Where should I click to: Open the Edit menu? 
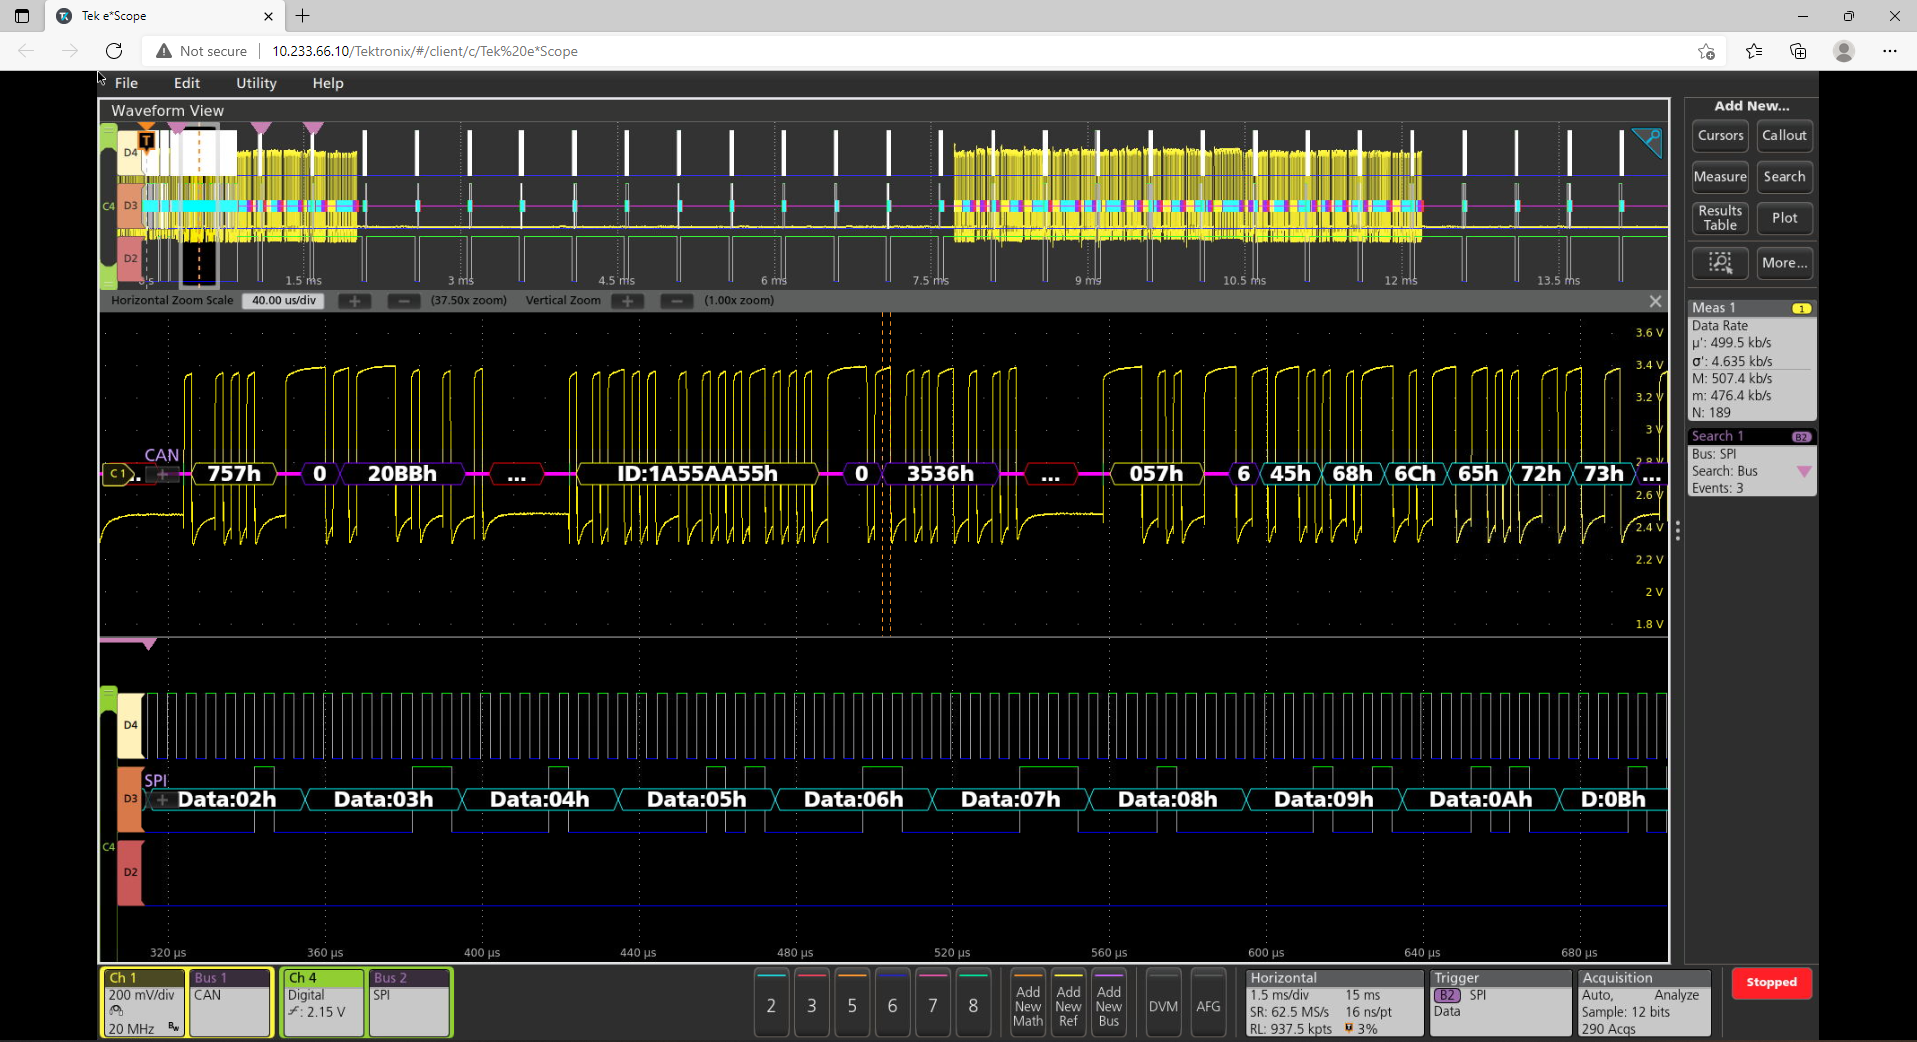(187, 83)
